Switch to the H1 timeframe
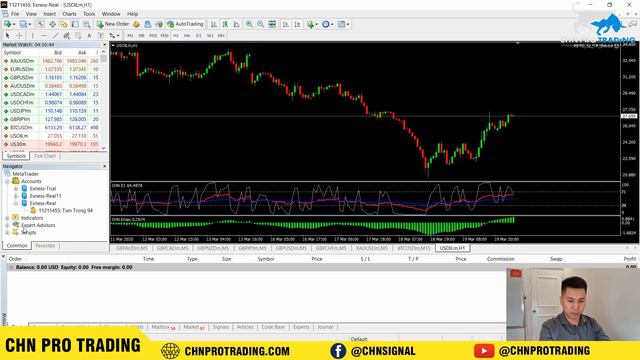 [176, 36]
